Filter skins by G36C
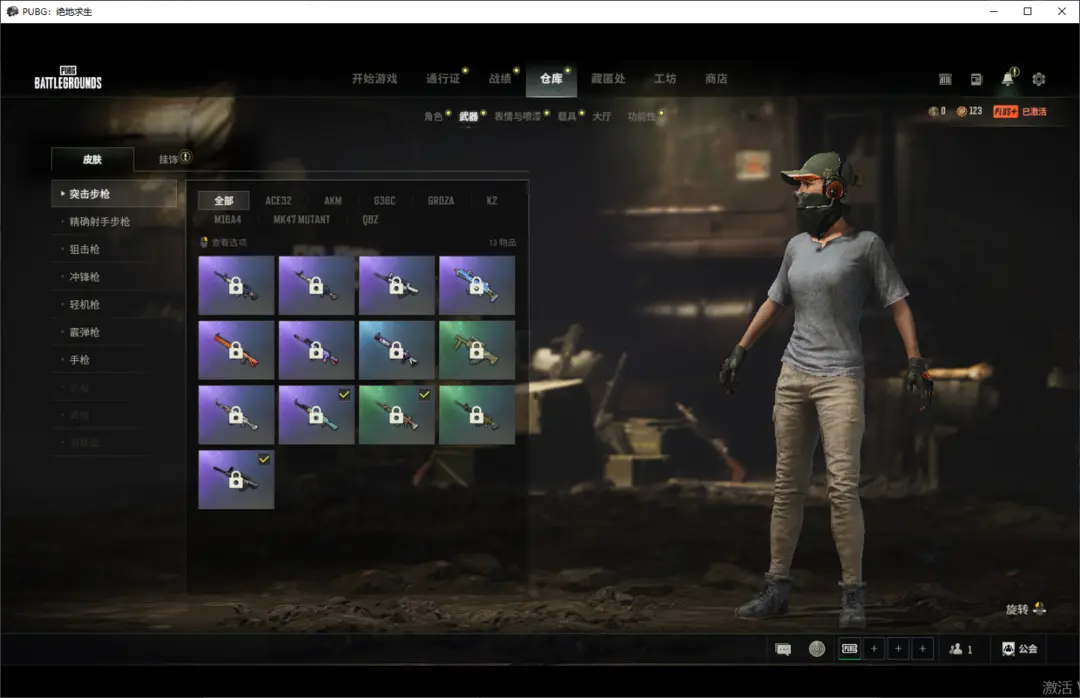 pos(384,201)
